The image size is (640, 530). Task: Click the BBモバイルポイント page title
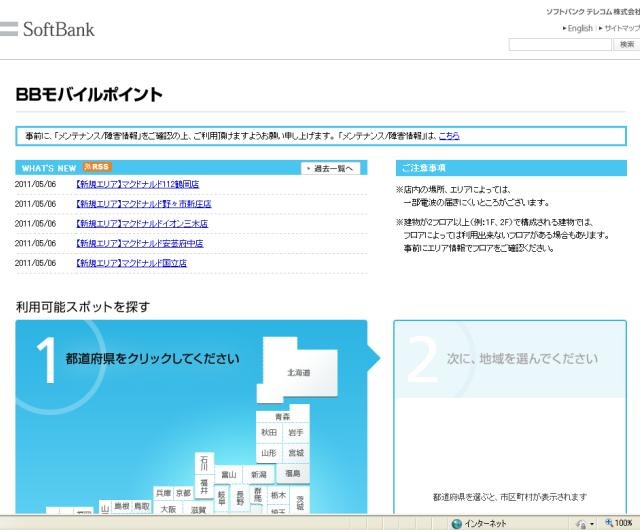pyautogui.click(x=89, y=94)
